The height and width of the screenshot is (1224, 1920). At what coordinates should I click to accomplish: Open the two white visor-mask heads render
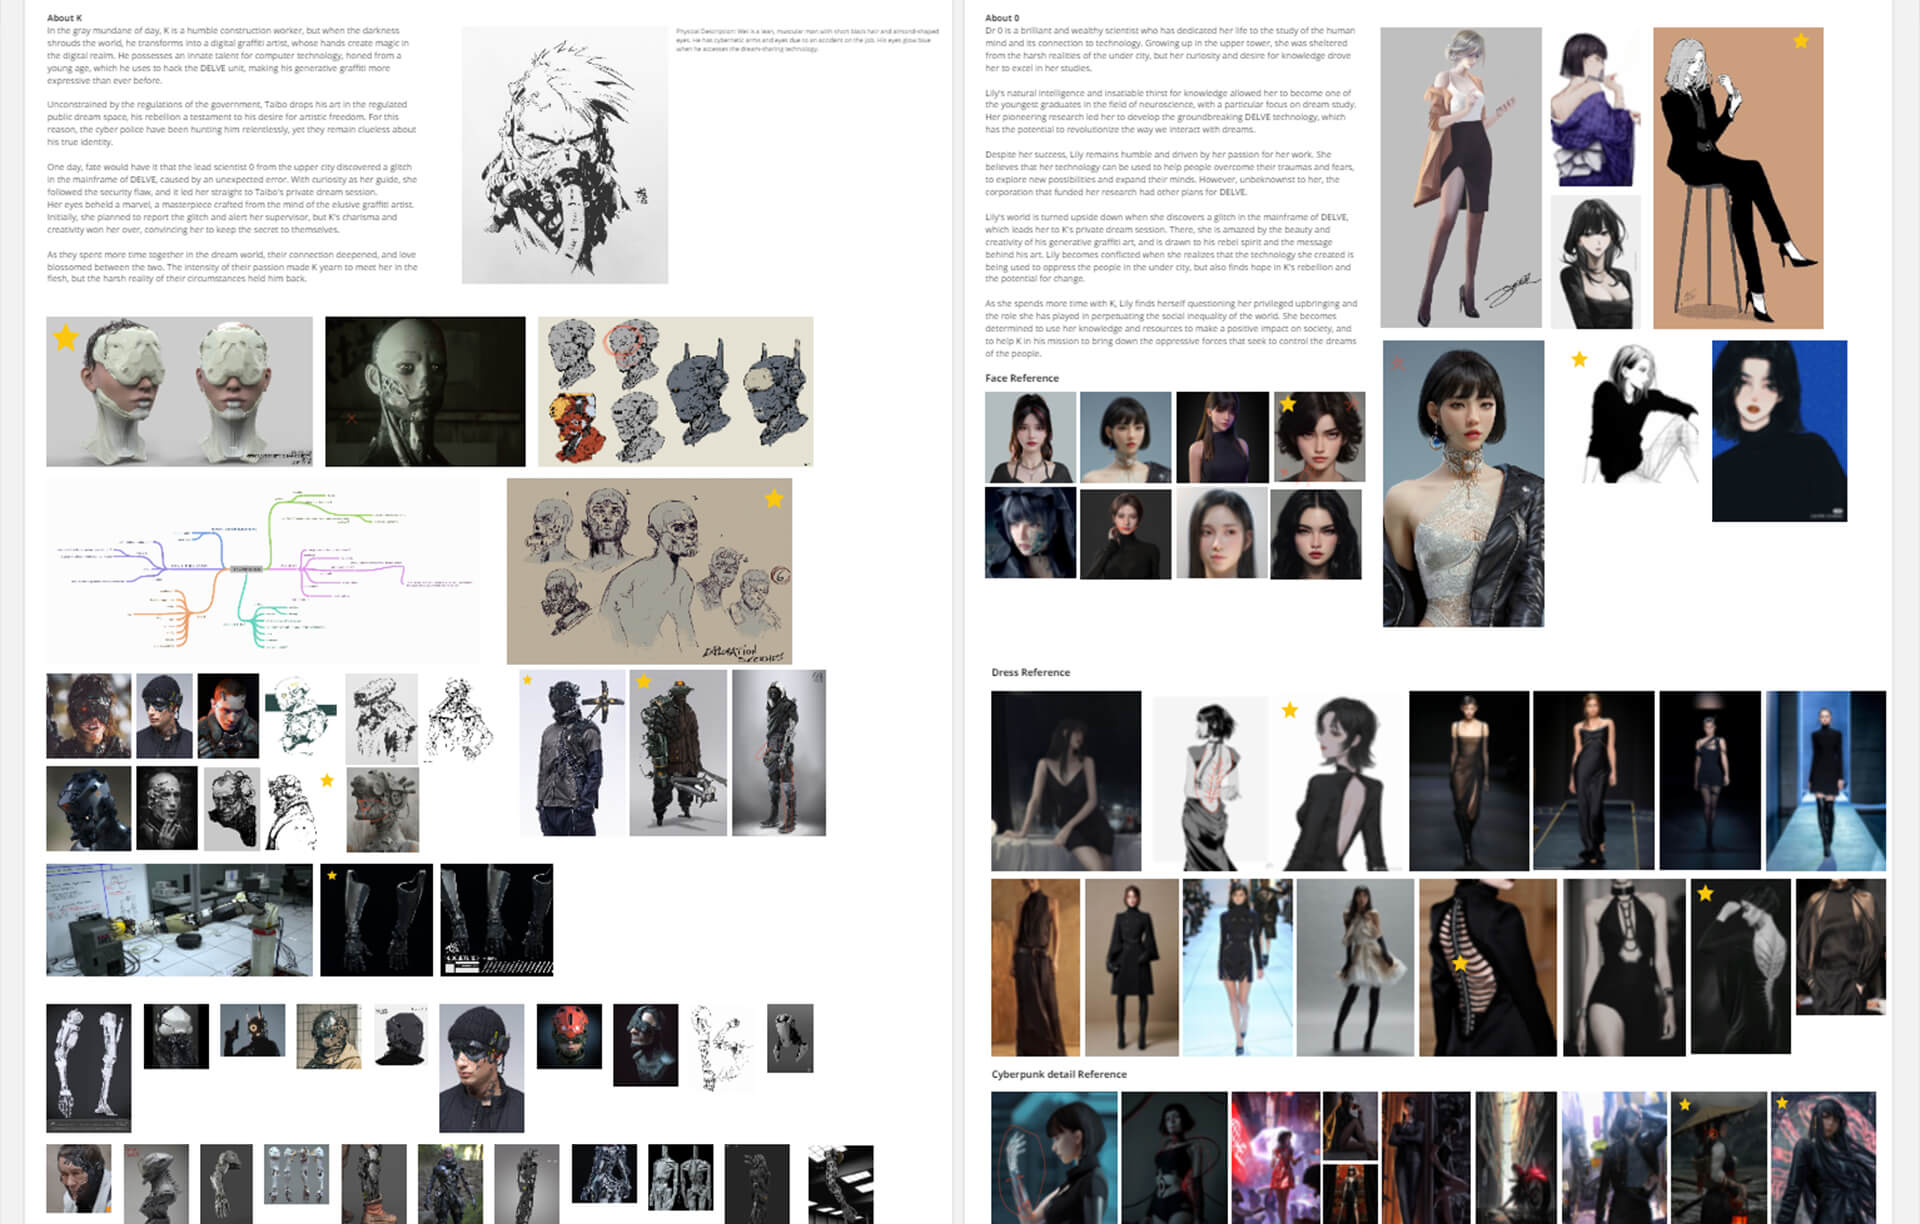coord(179,392)
